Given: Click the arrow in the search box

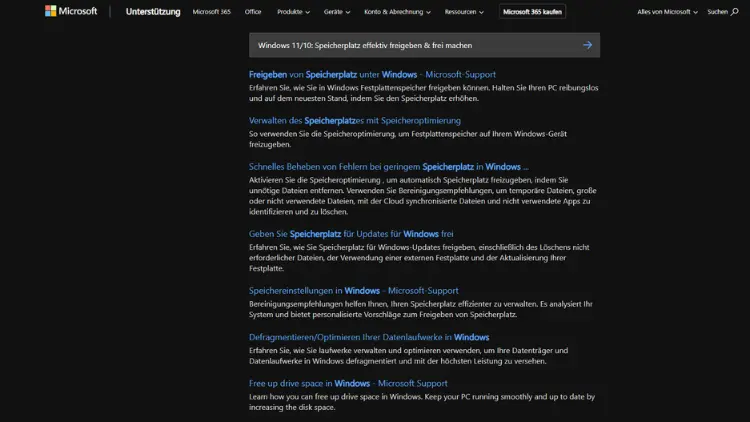Looking at the screenshot, I should point(587,45).
